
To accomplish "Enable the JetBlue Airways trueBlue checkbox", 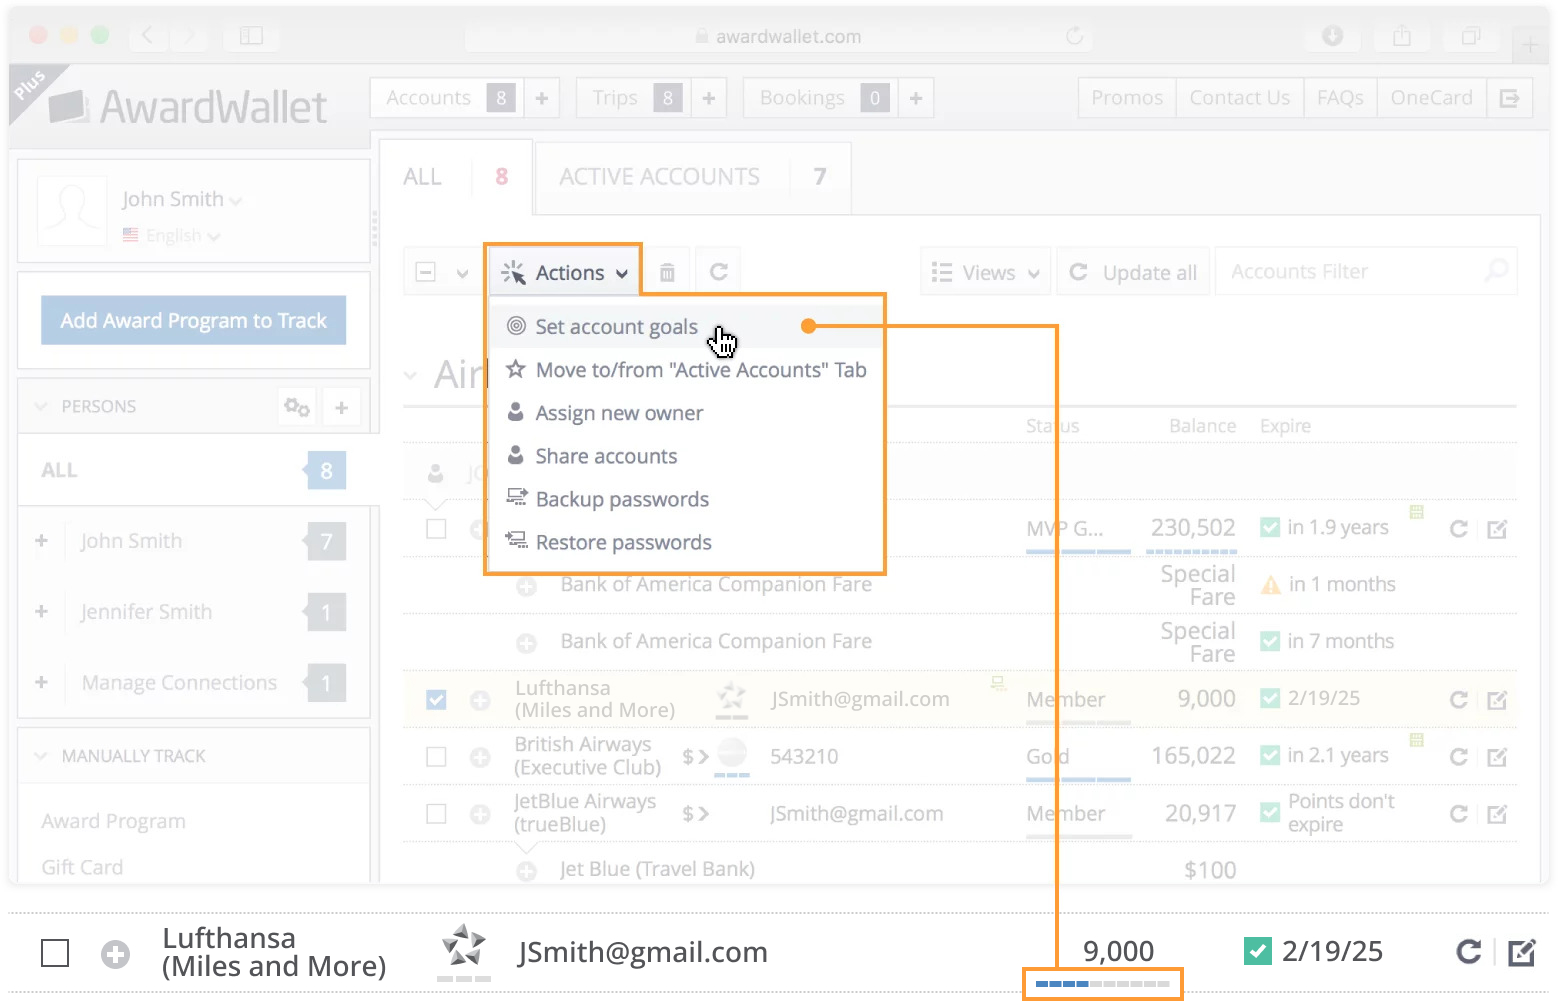I will 435,813.
